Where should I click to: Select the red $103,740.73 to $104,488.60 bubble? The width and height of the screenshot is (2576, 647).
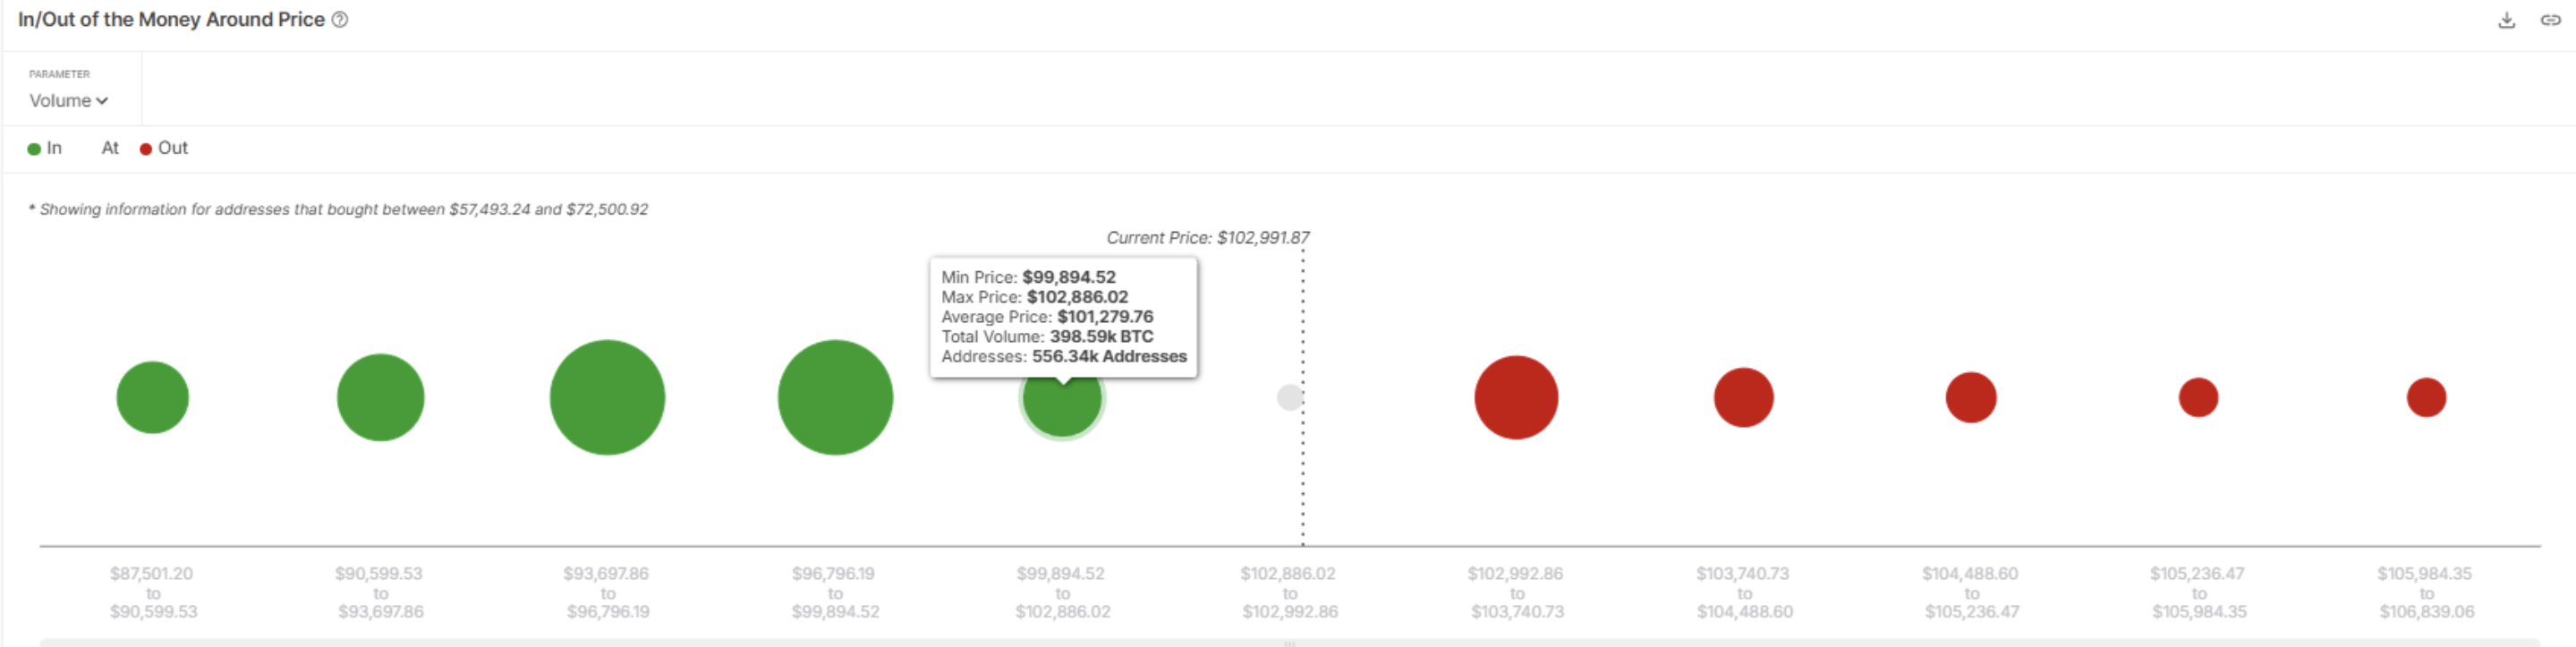(1744, 397)
